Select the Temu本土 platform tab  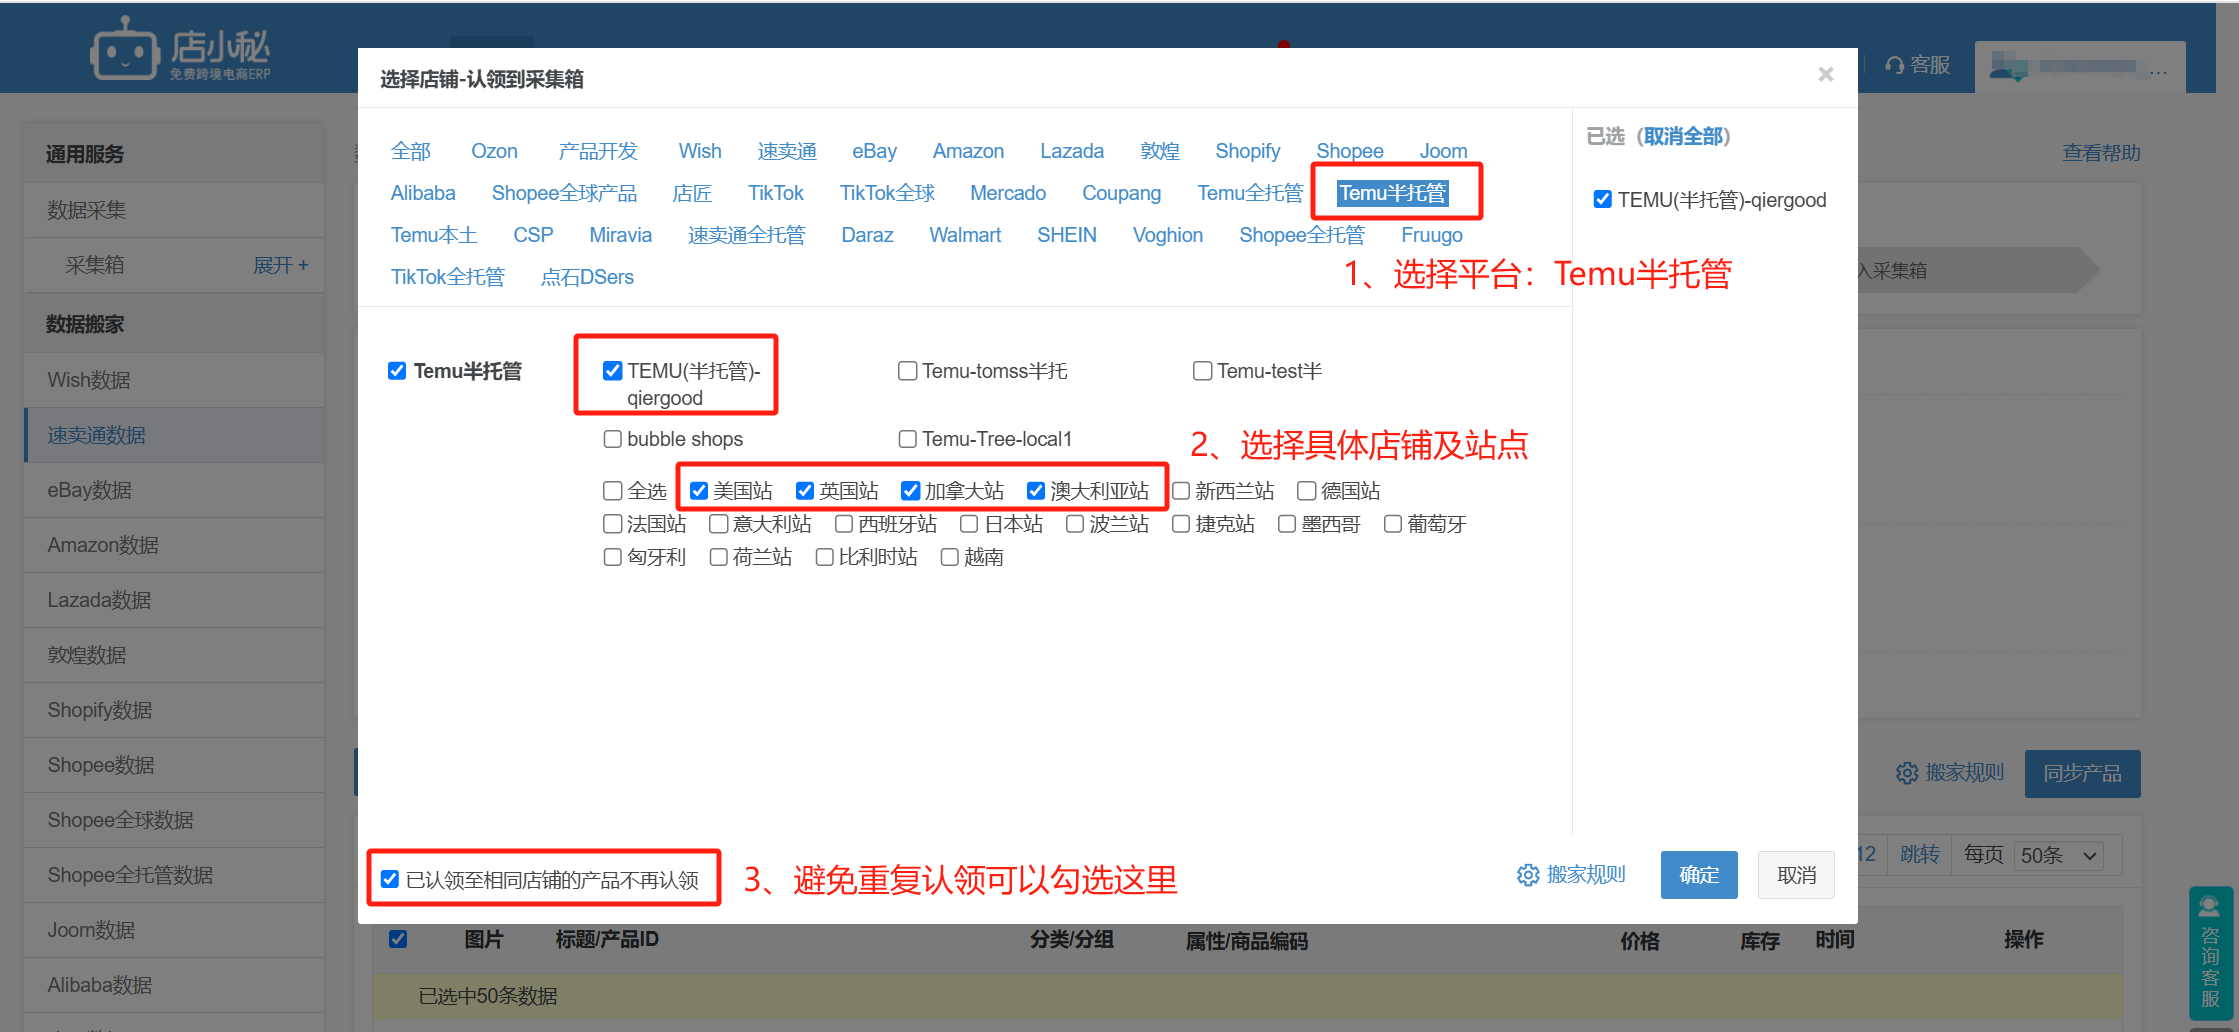434,235
